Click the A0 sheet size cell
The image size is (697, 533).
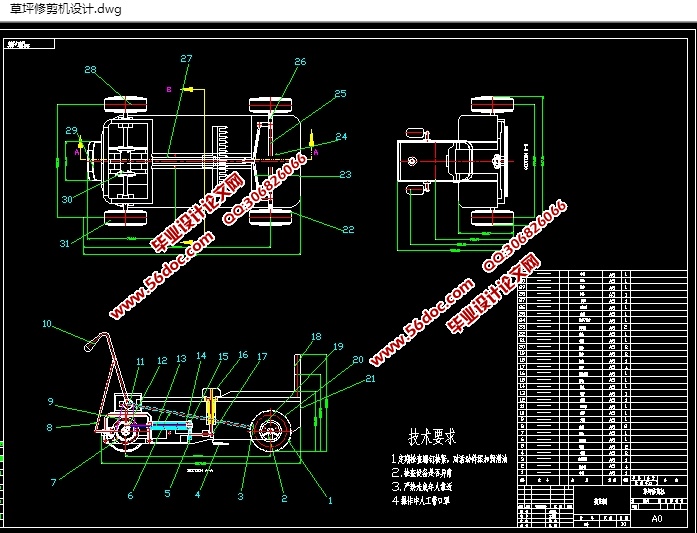[657, 518]
